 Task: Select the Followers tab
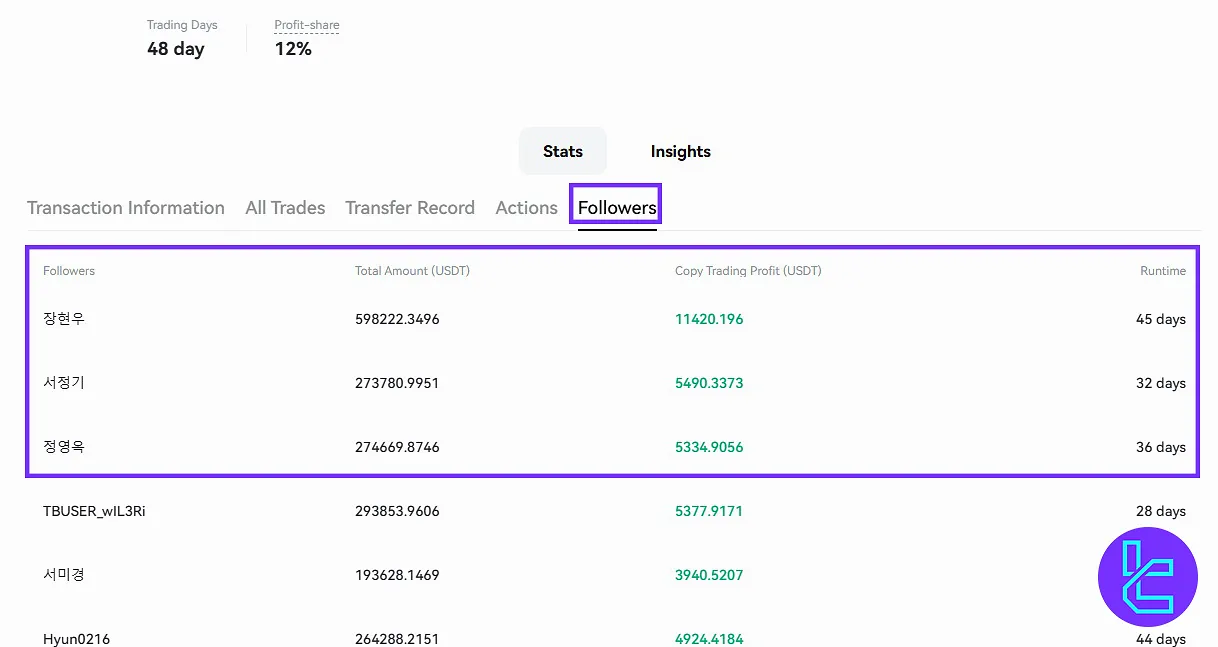point(617,208)
